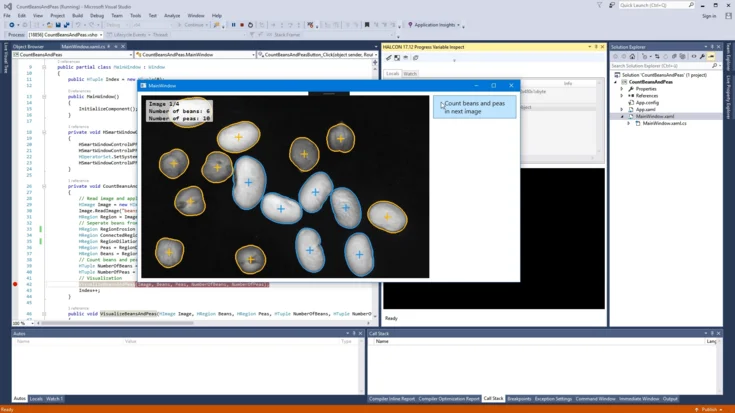Click the Stop Debugging red square icon
The height and width of the screenshot is (413, 735).
click(x=241, y=25)
